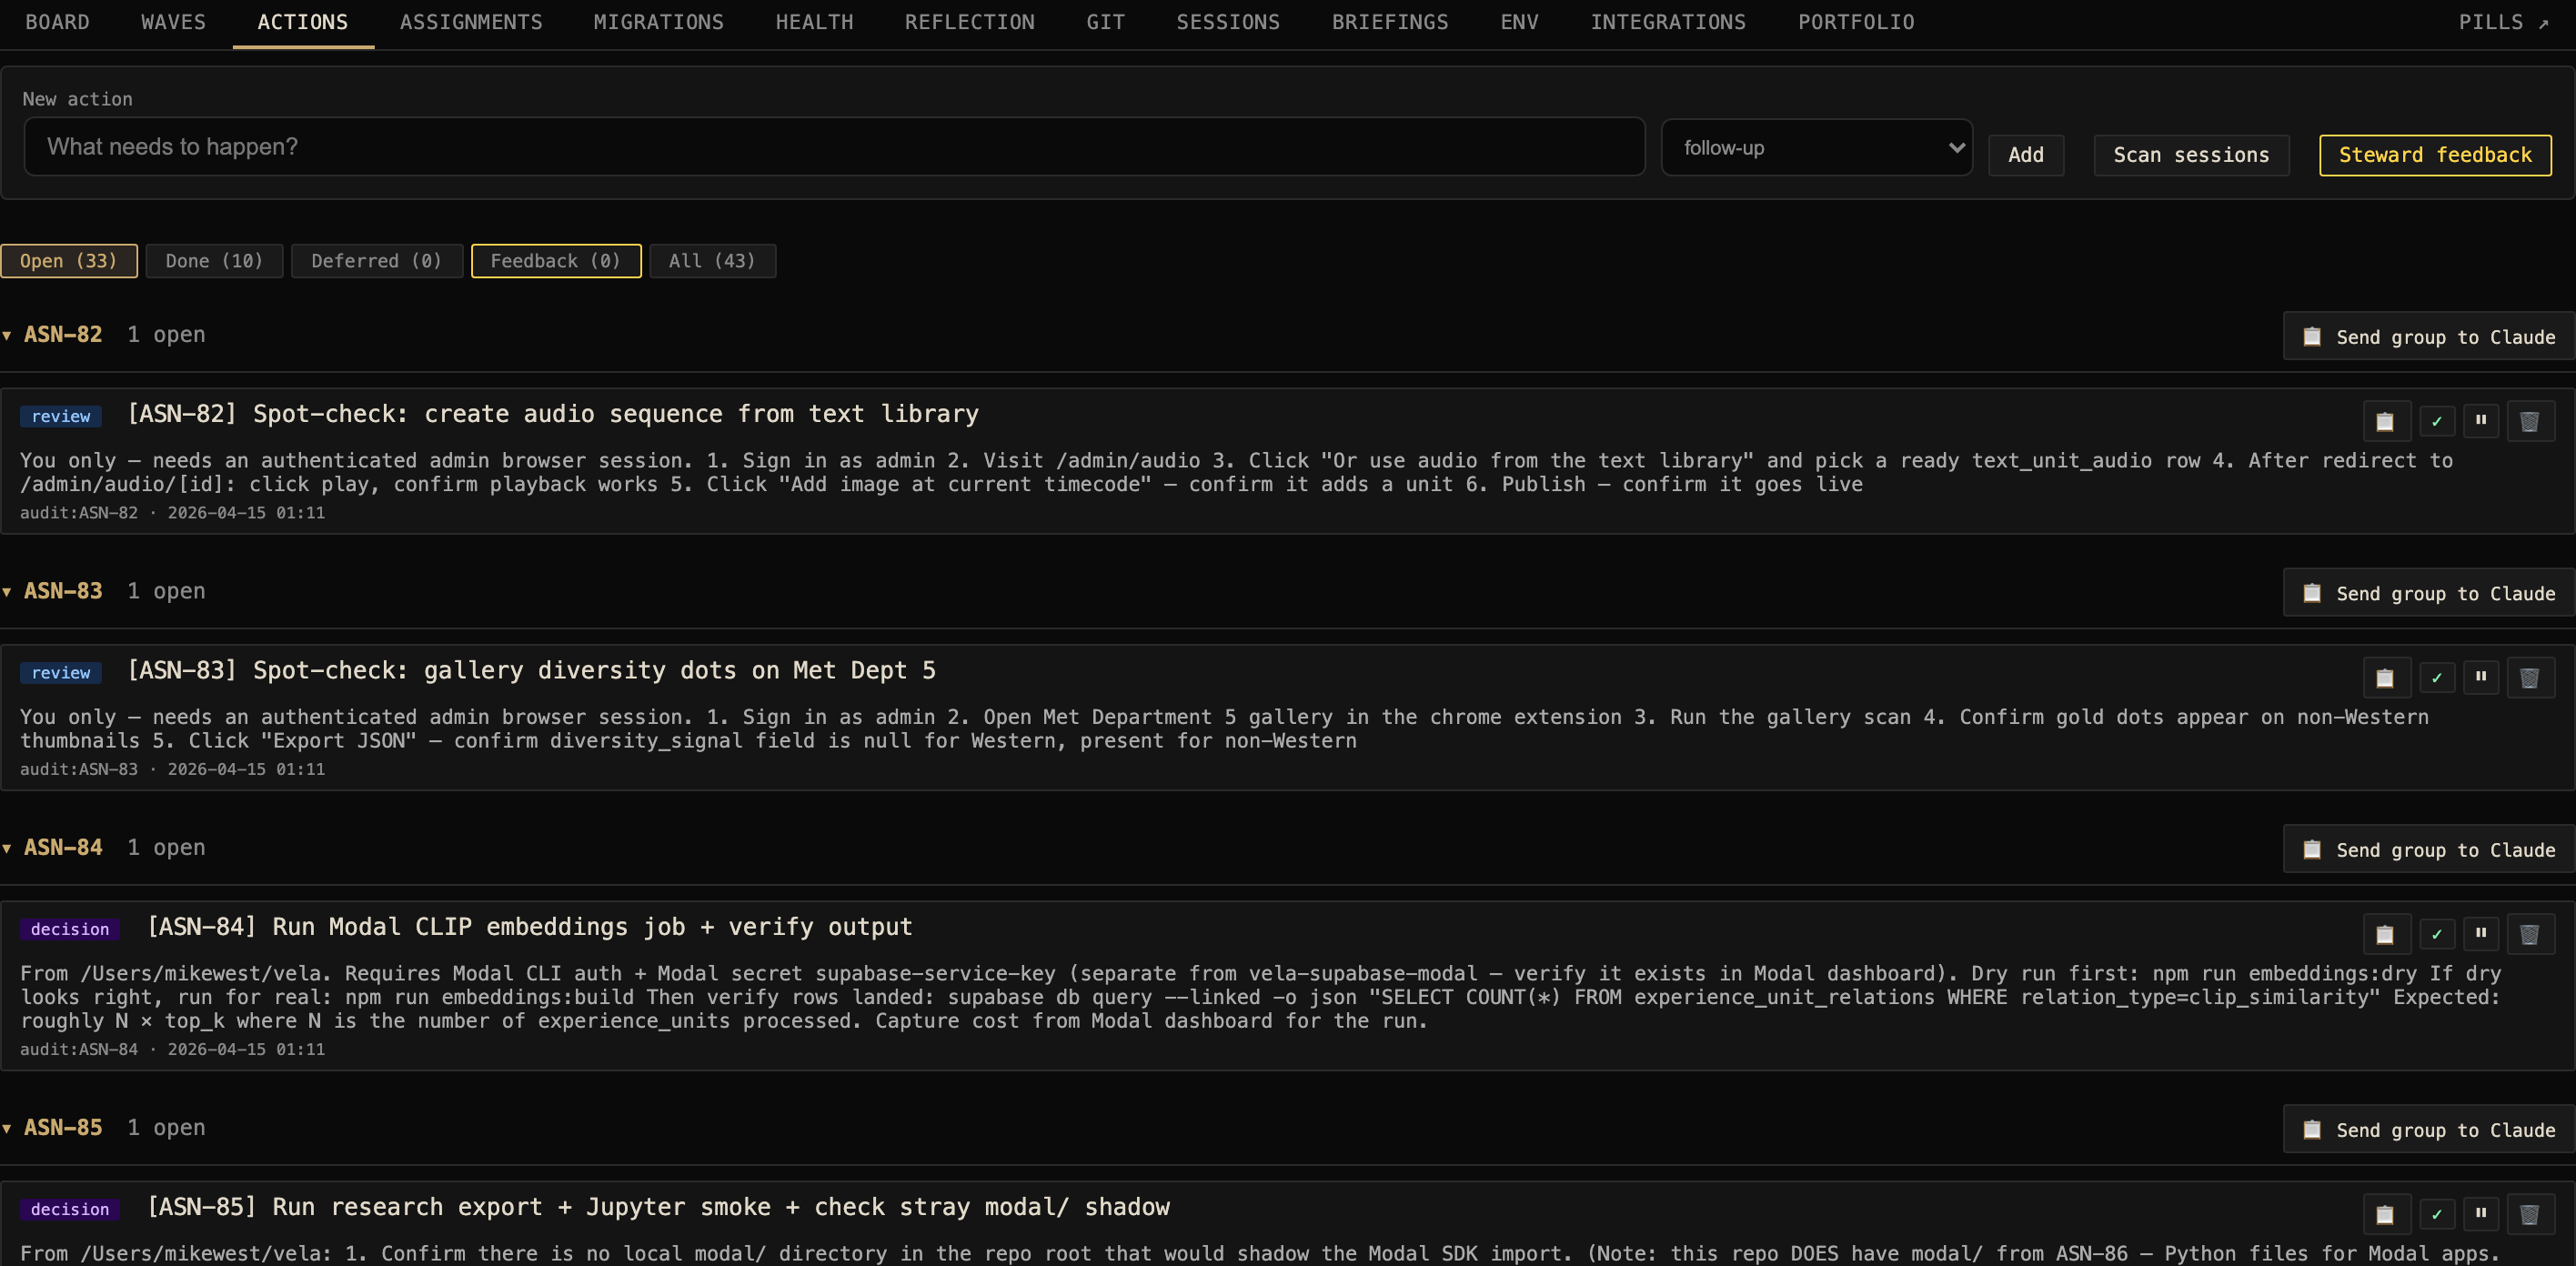Defer the ASN-84 Modal CLIP embeddings action
The height and width of the screenshot is (1266, 2576).
click(x=2481, y=934)
